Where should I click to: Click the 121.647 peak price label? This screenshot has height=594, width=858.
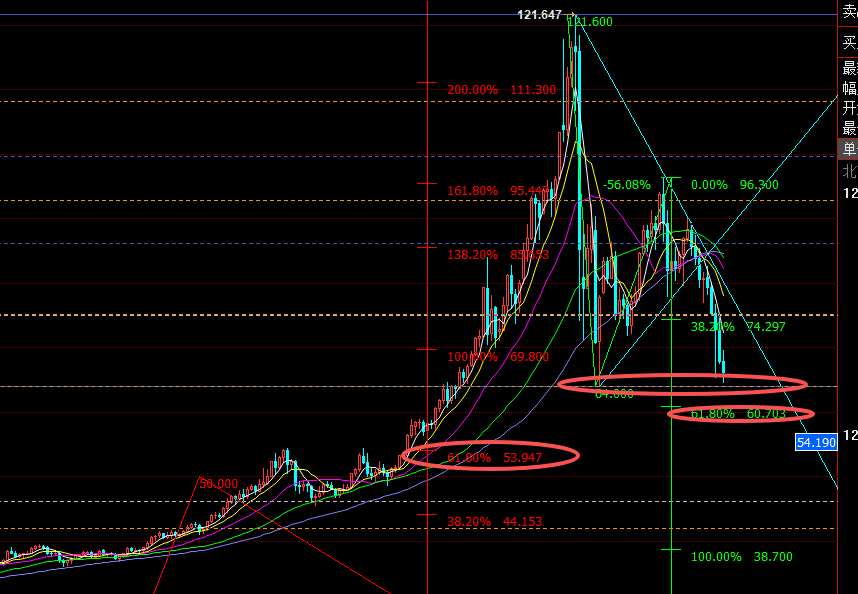[539, 14]
